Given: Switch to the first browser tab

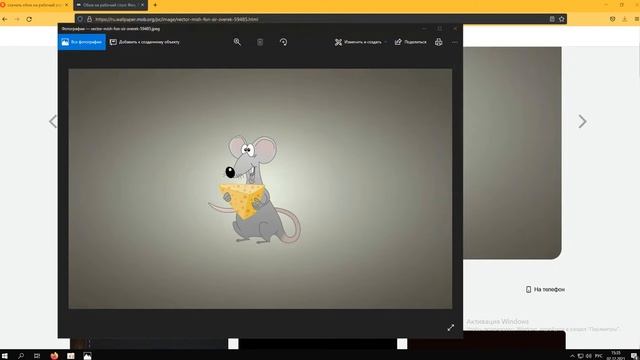Looking at the screenshot, I should 33,5.
